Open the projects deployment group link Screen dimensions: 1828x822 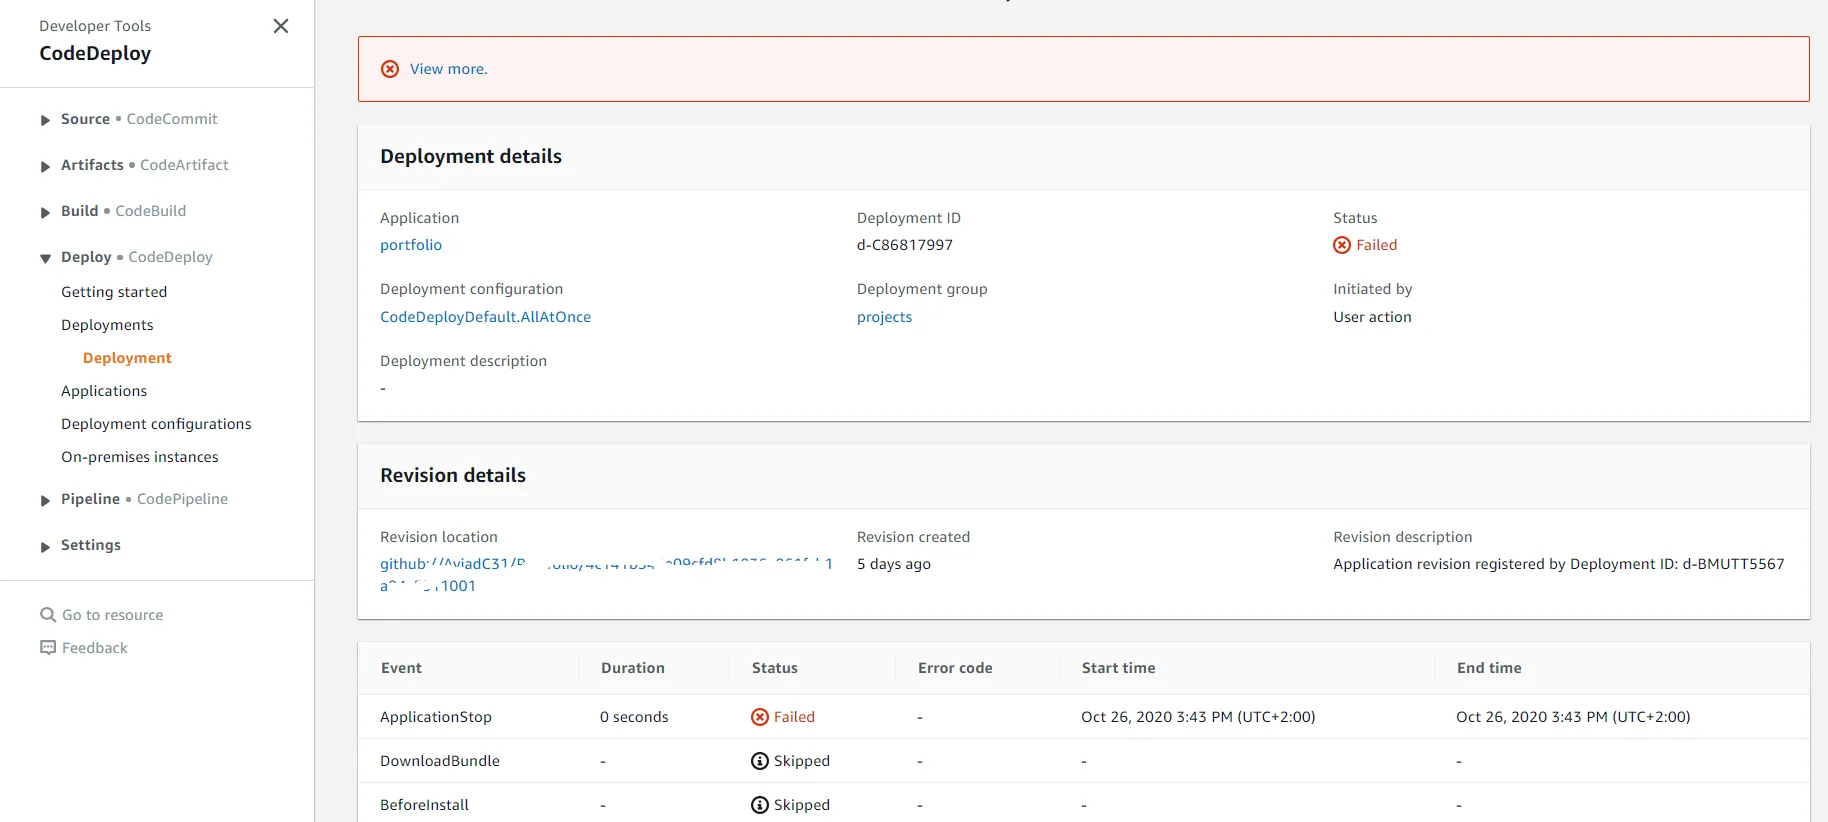pyautogui.click(x=884, y=317)
